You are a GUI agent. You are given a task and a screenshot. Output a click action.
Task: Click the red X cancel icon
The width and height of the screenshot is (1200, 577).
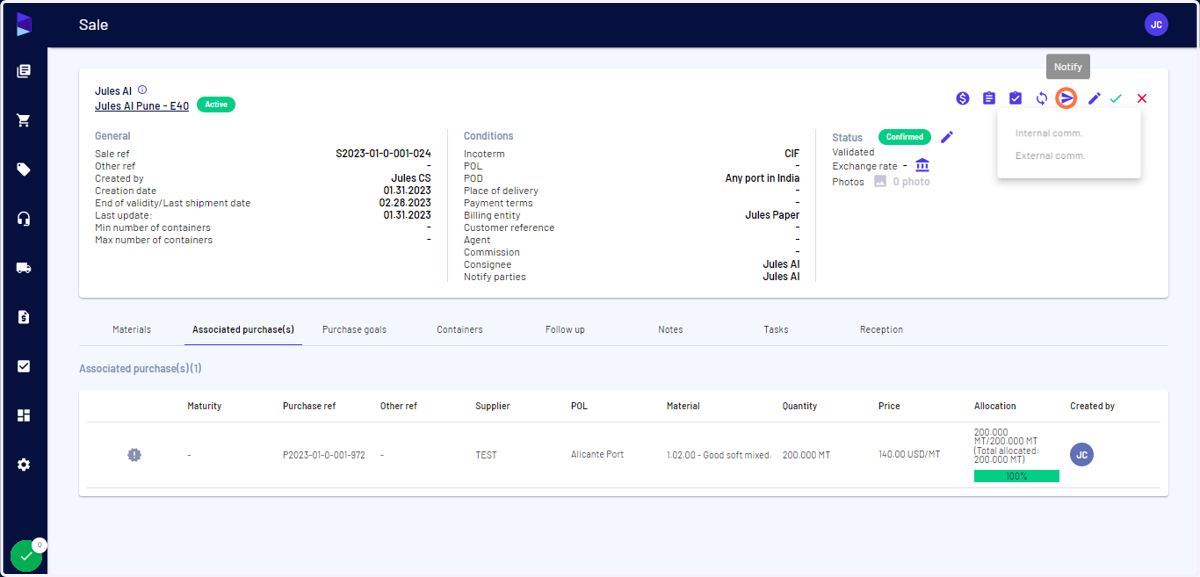(1142, 98)
